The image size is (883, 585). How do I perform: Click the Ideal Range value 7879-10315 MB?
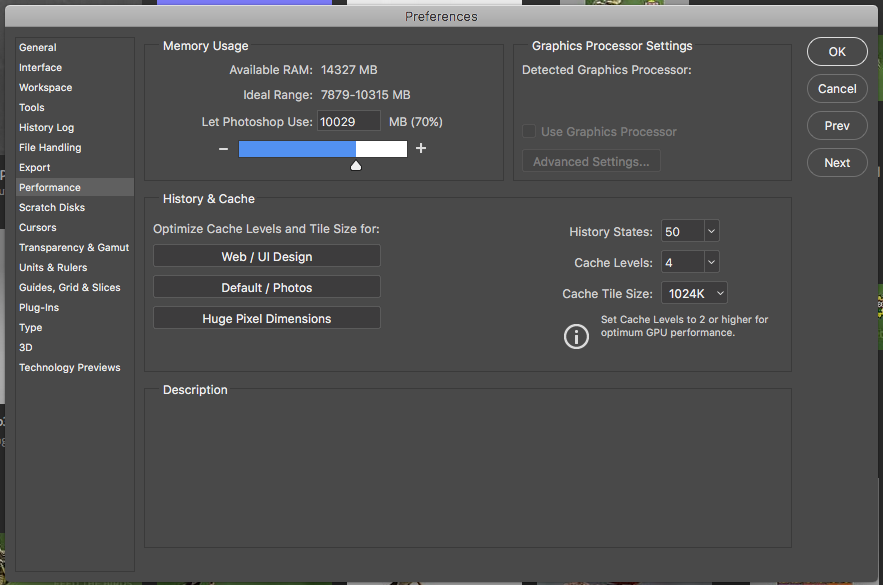365,95
